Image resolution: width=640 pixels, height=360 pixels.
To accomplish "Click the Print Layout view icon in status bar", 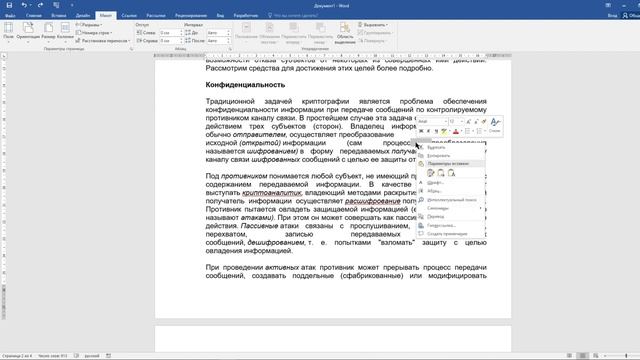I will (x=583, y=356).
